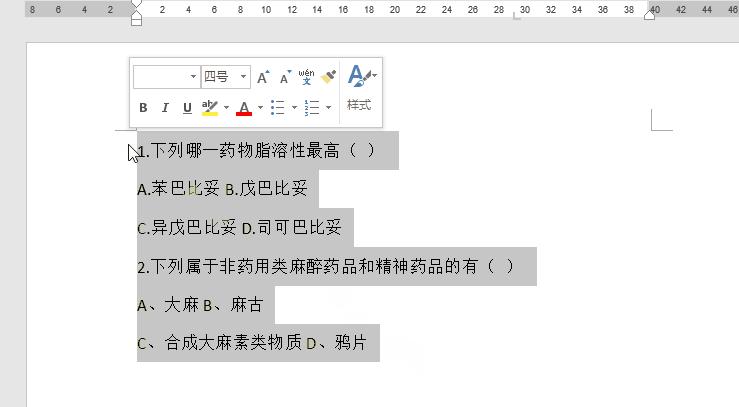Screen dimensions: 739x407
Task: Apply the yellow text highlight color
Action: point(210,108)
